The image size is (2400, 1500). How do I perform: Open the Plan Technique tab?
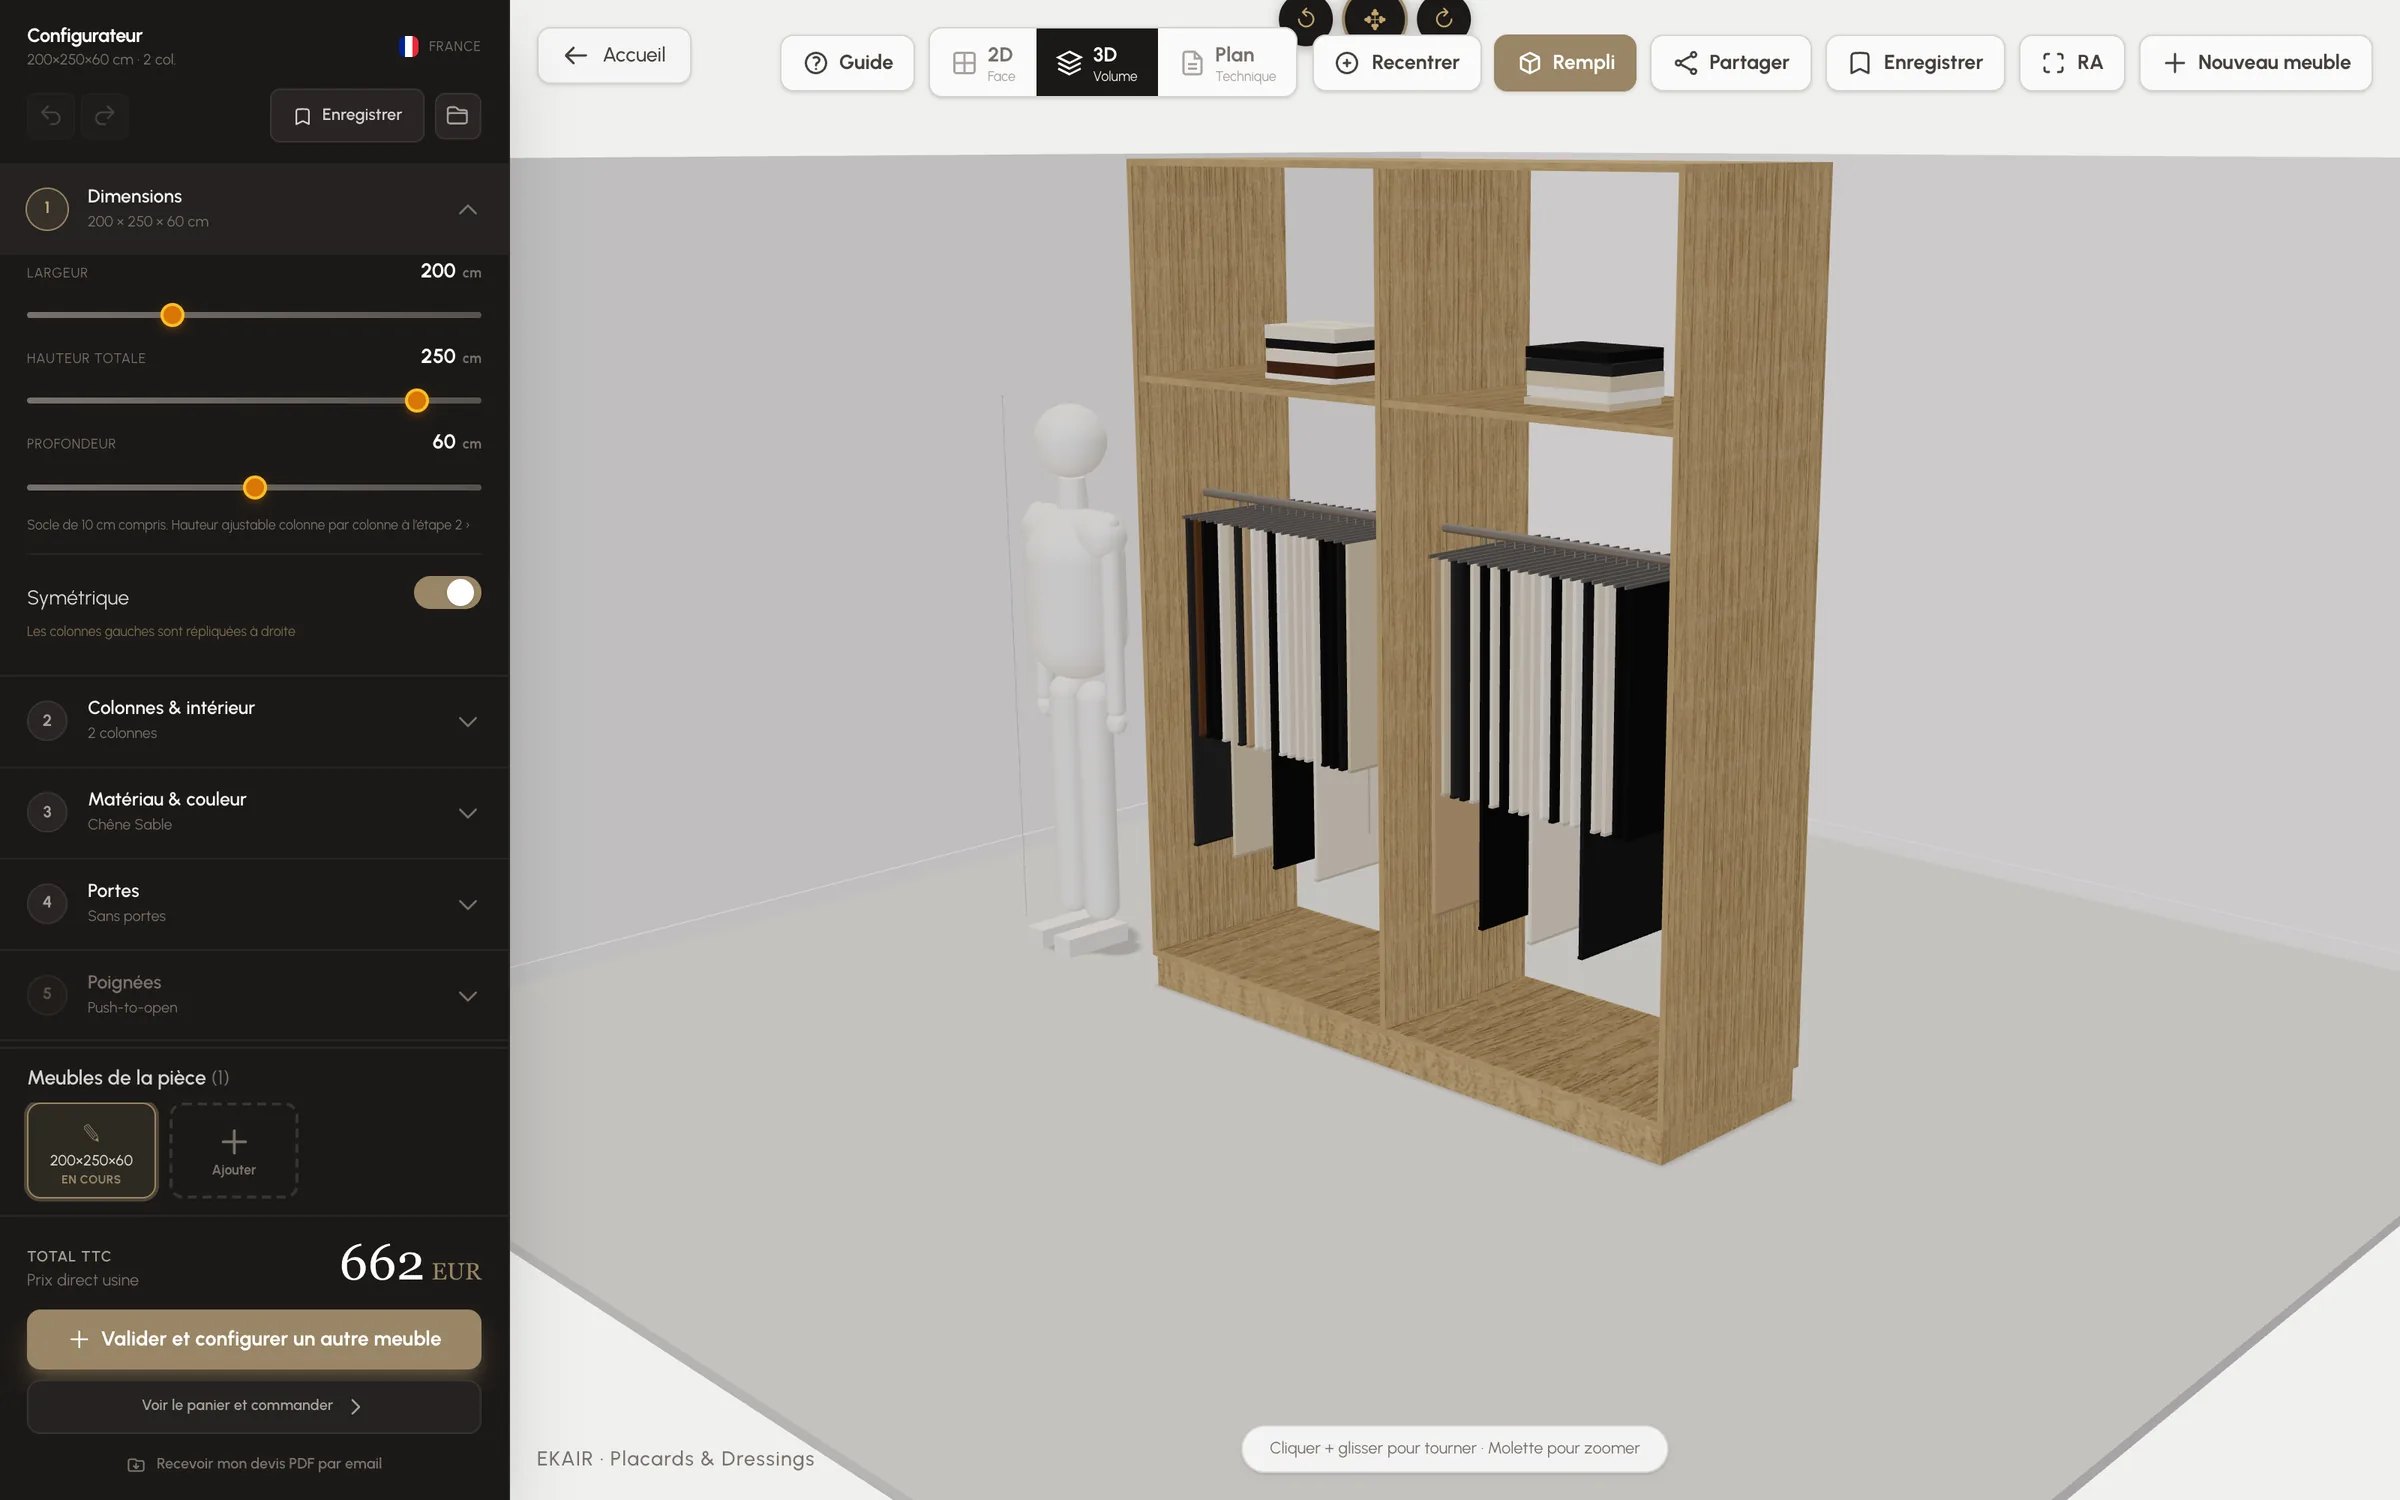[x=1227, y=63]
